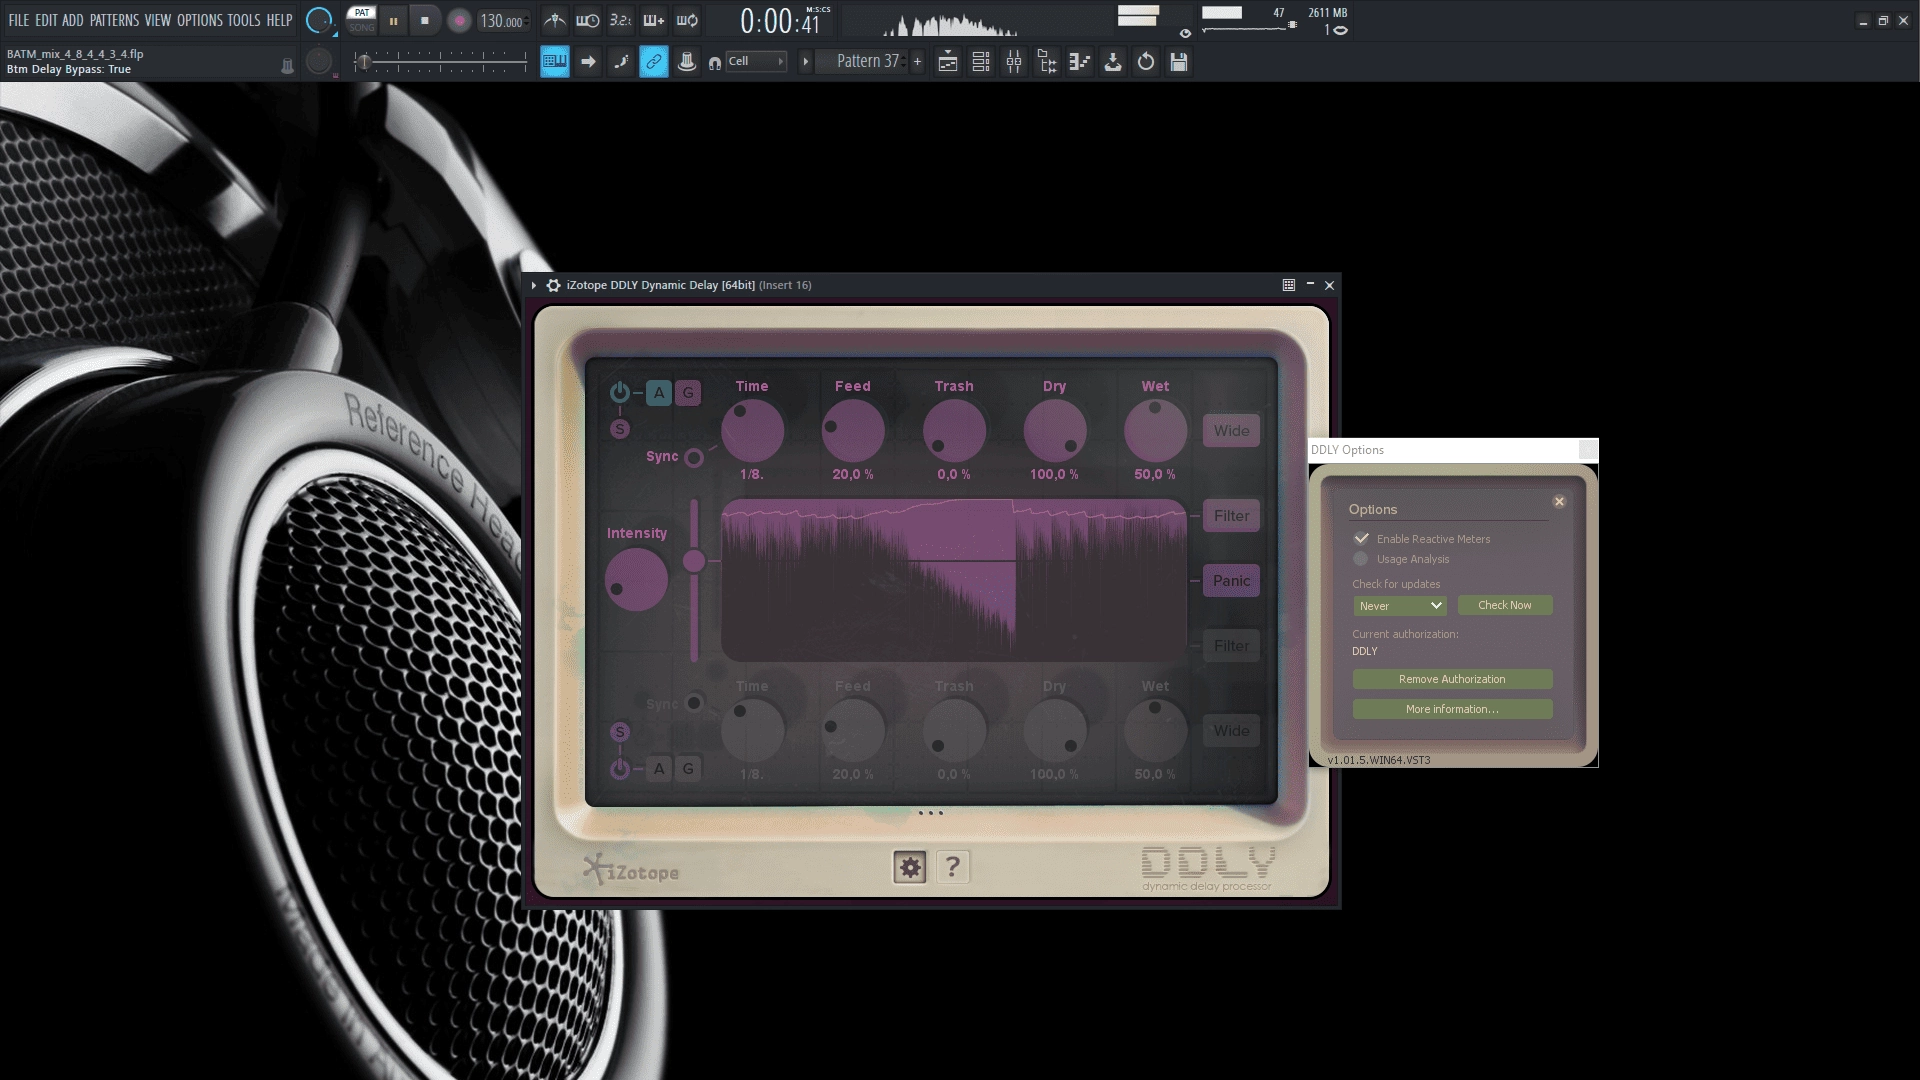Open the snap Cell dropdown
This screenshot has height=1080, width=1920.
756,62
